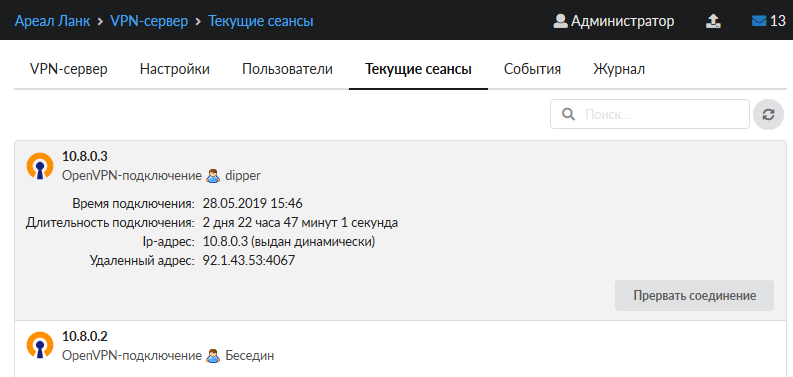Click the Ареал Ланк breadcrumb link
Screen dimensions: 793x377
click(x=53, y=21)
